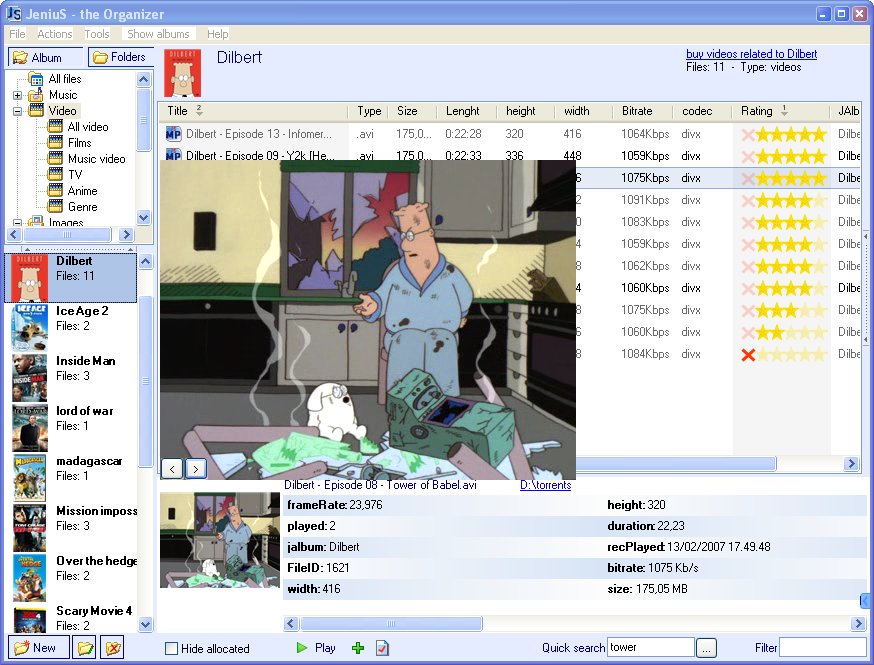The image size is (874, 665).
Task: Click the album list's up arrow
Action: click(x=145, y=261)
